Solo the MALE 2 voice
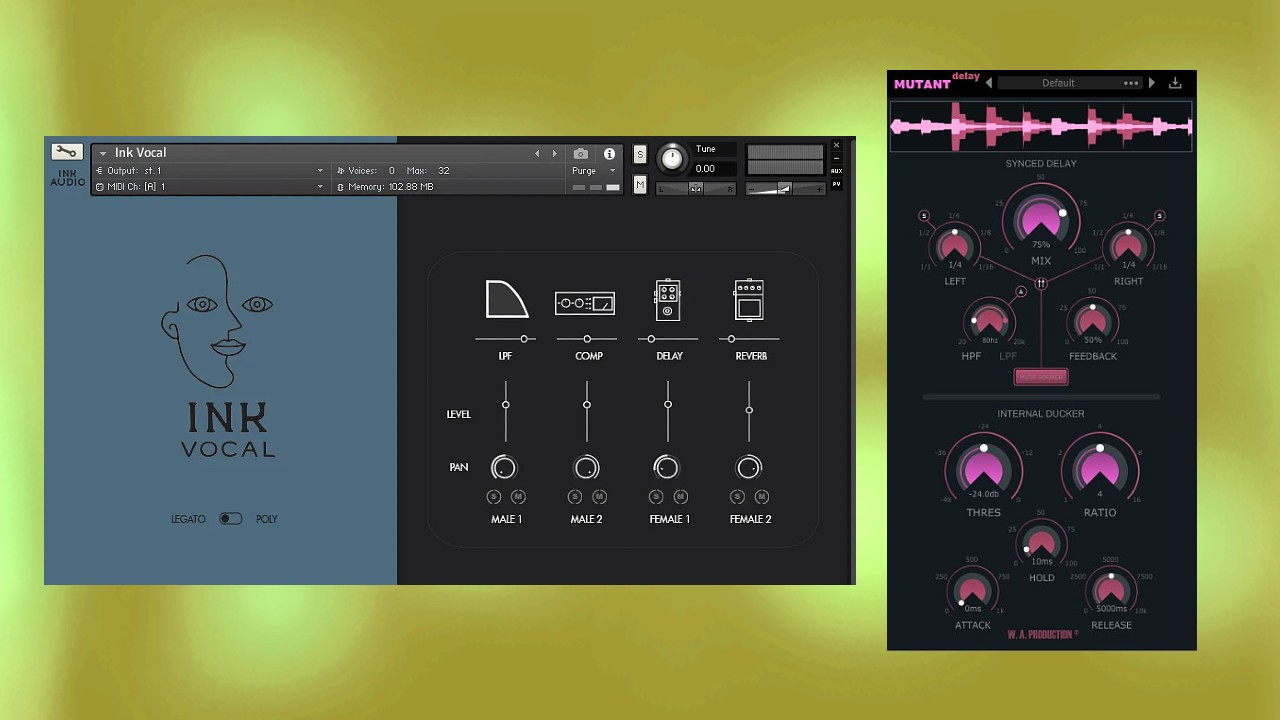The width and height of the screenshot is (1280, 720). pos(575,497)
